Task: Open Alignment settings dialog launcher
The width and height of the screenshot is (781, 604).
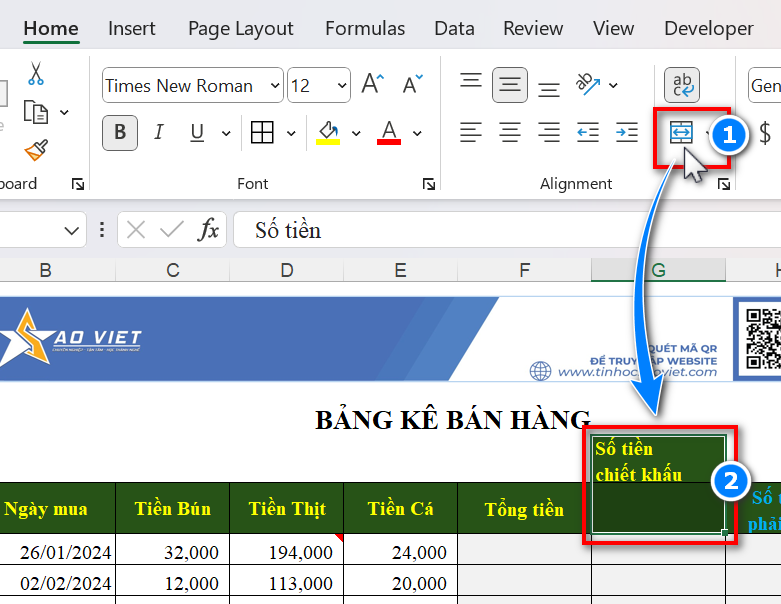Action: 725,184
